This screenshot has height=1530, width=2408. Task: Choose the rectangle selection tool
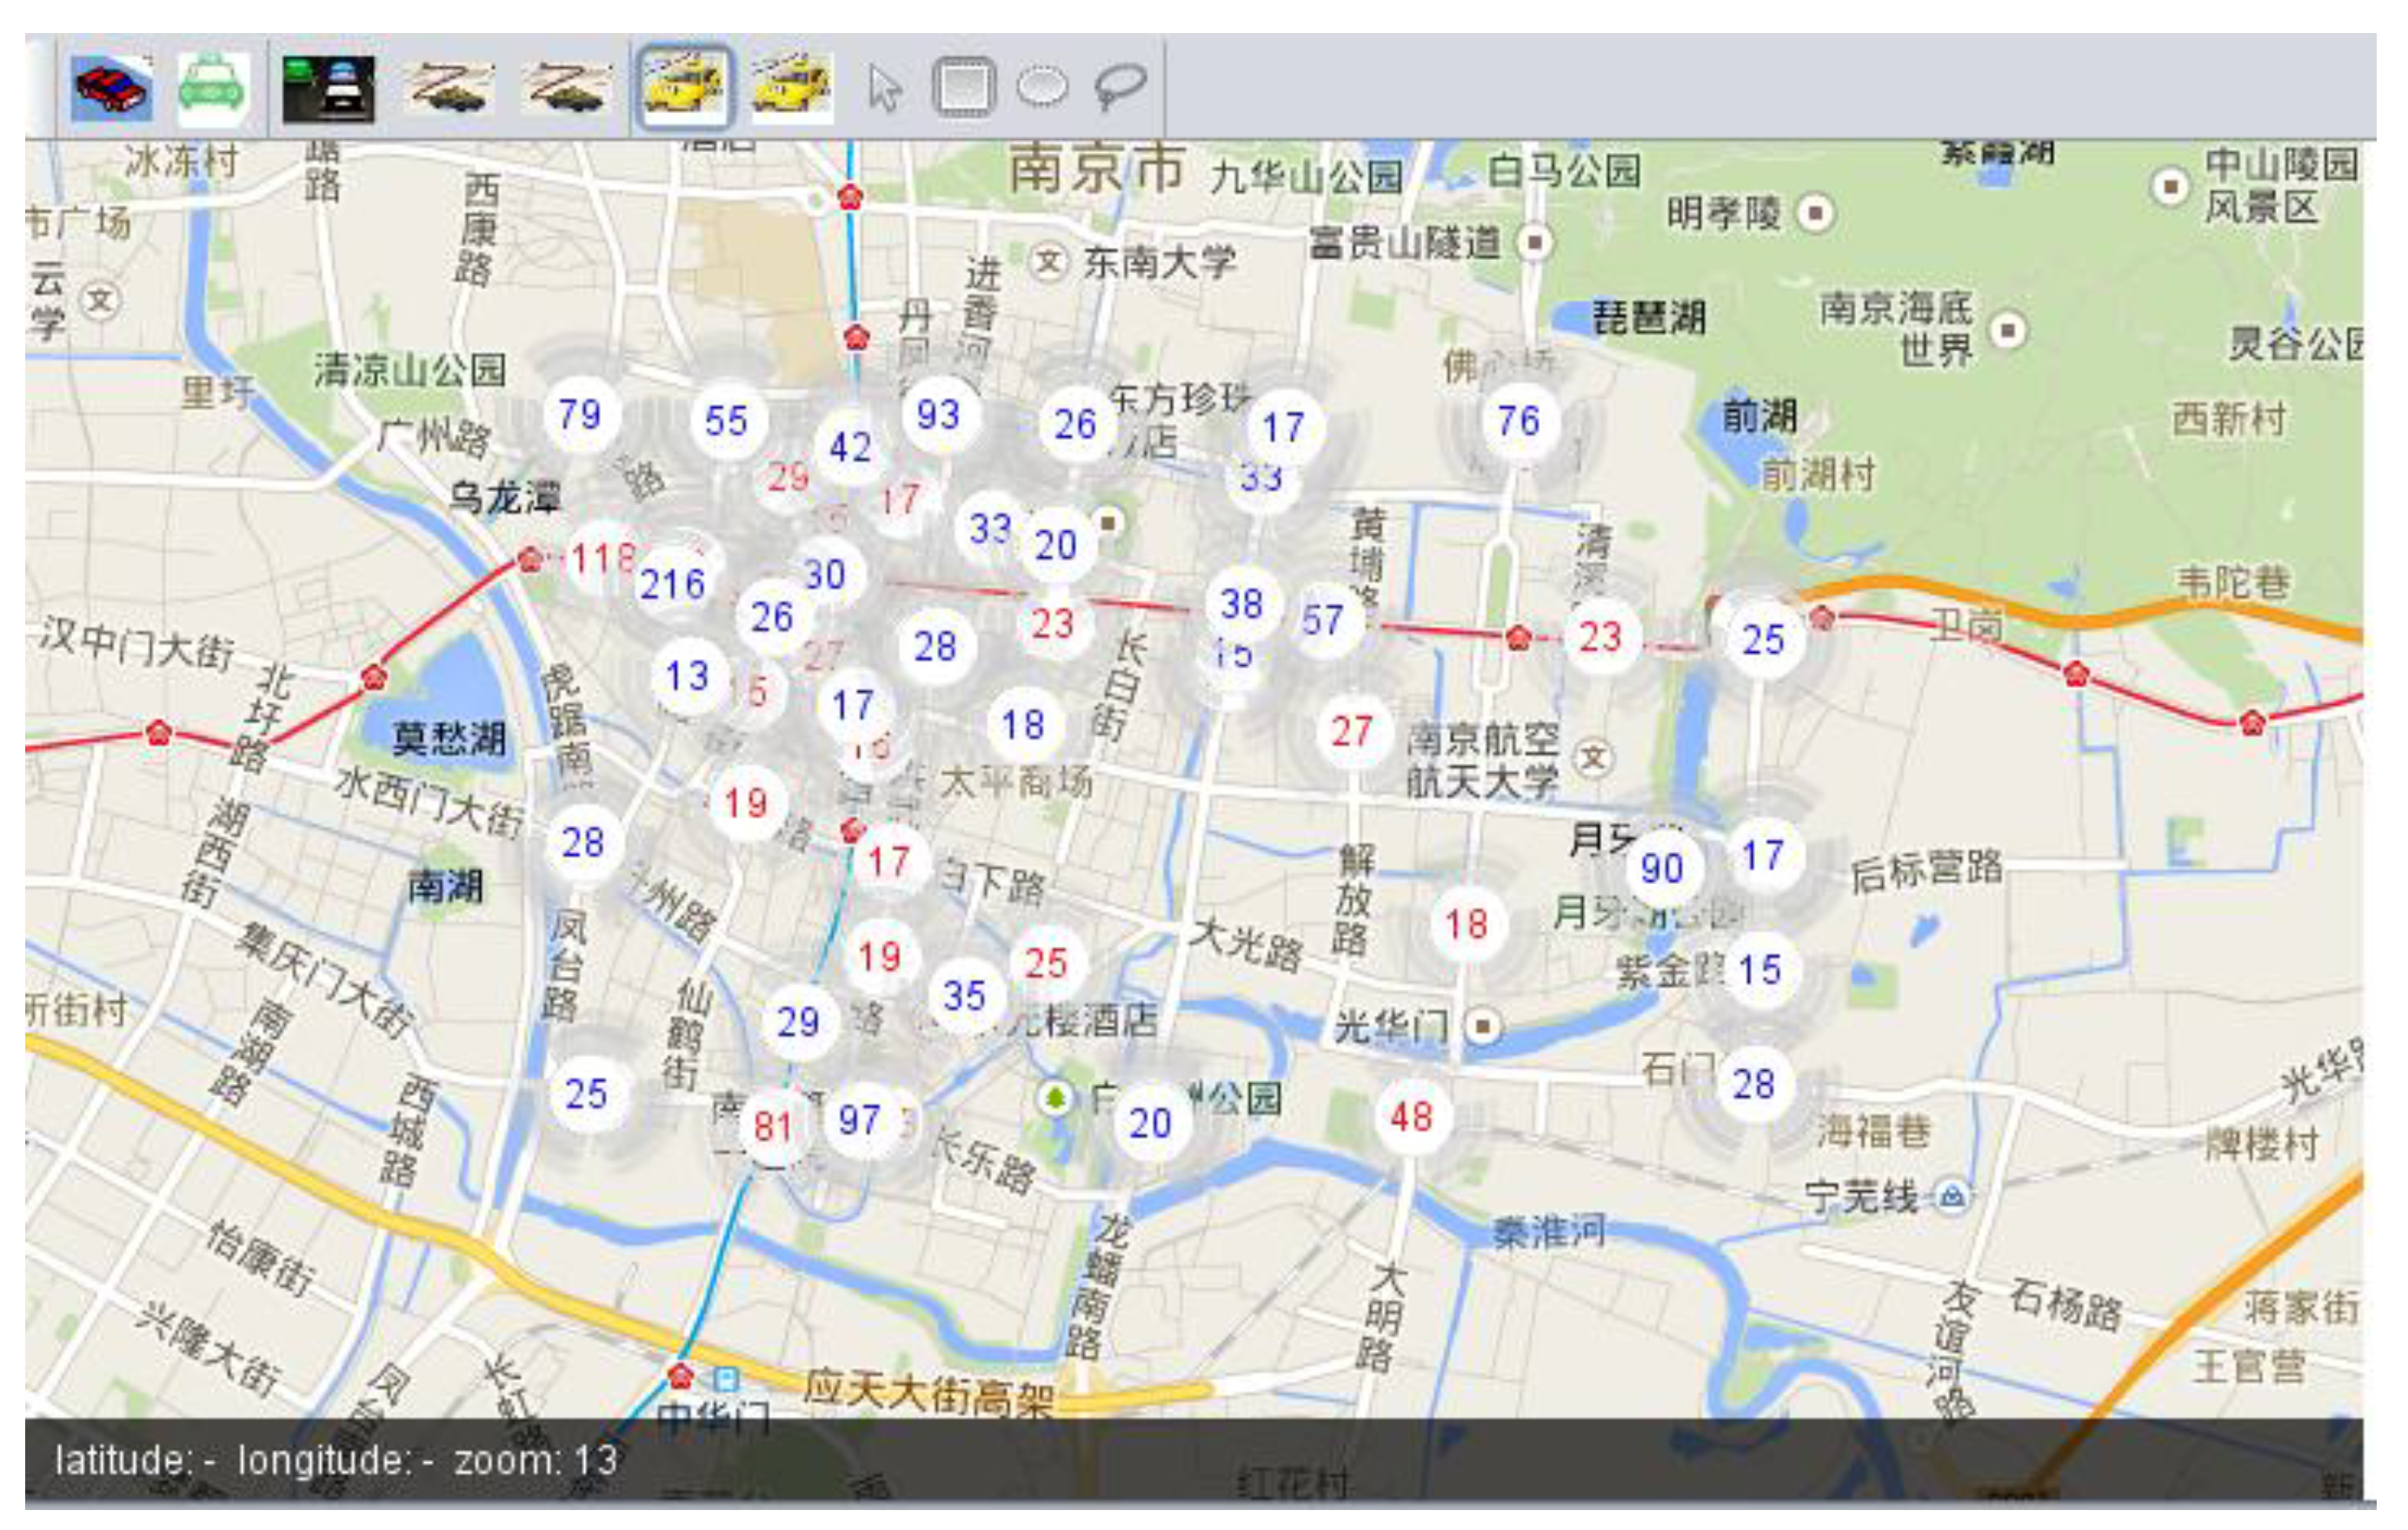963,87
